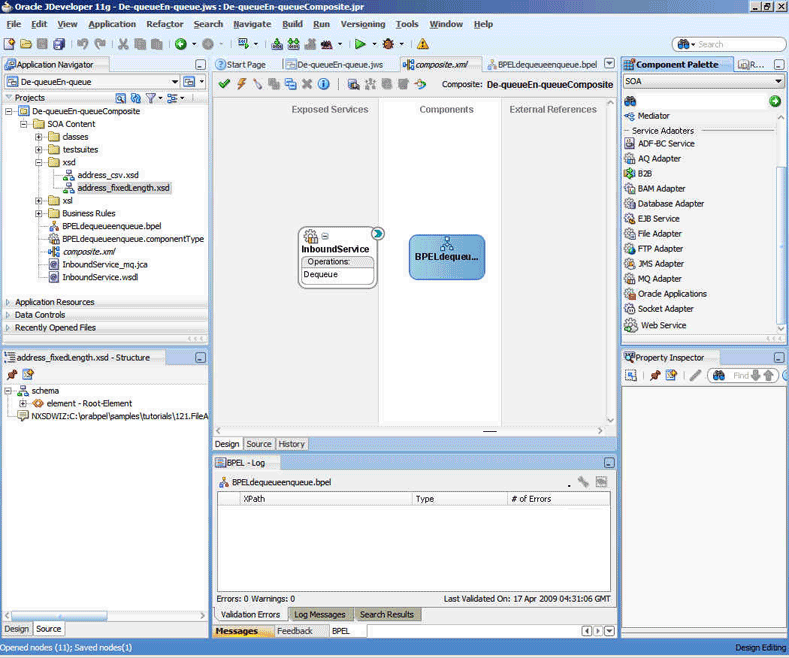Expand the Business Rules folder
789x658 pixels.
(x=39, y=213)
